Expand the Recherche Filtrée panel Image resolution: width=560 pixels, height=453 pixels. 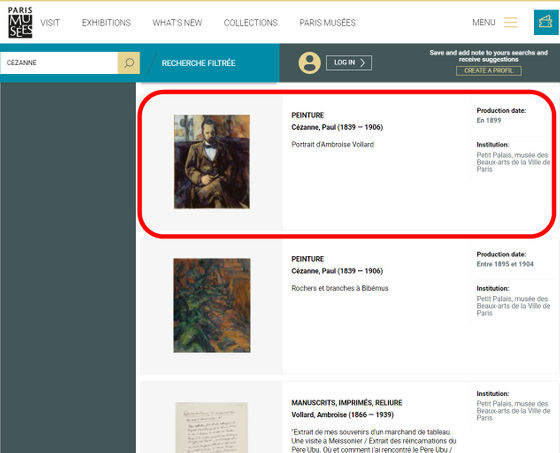pos(198,63)
